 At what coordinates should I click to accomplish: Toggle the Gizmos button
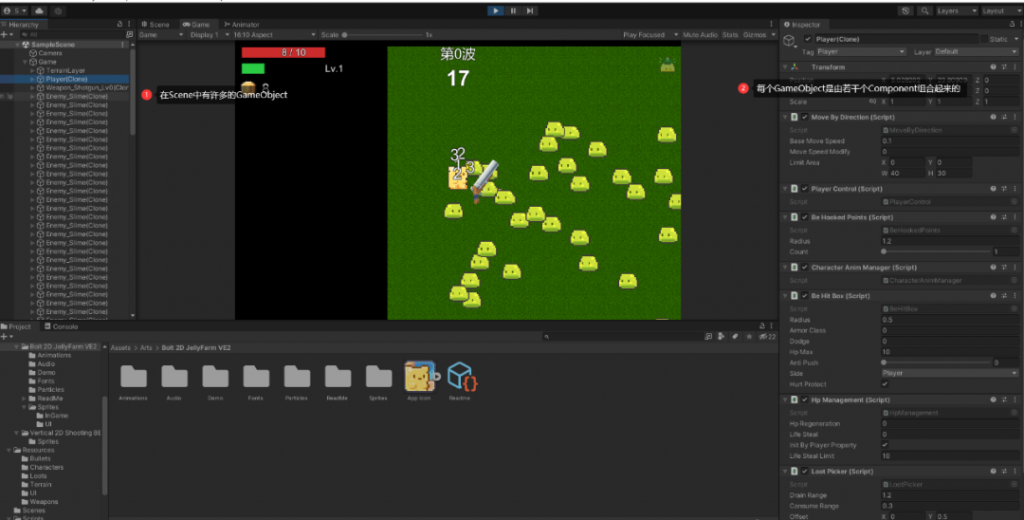754,35
